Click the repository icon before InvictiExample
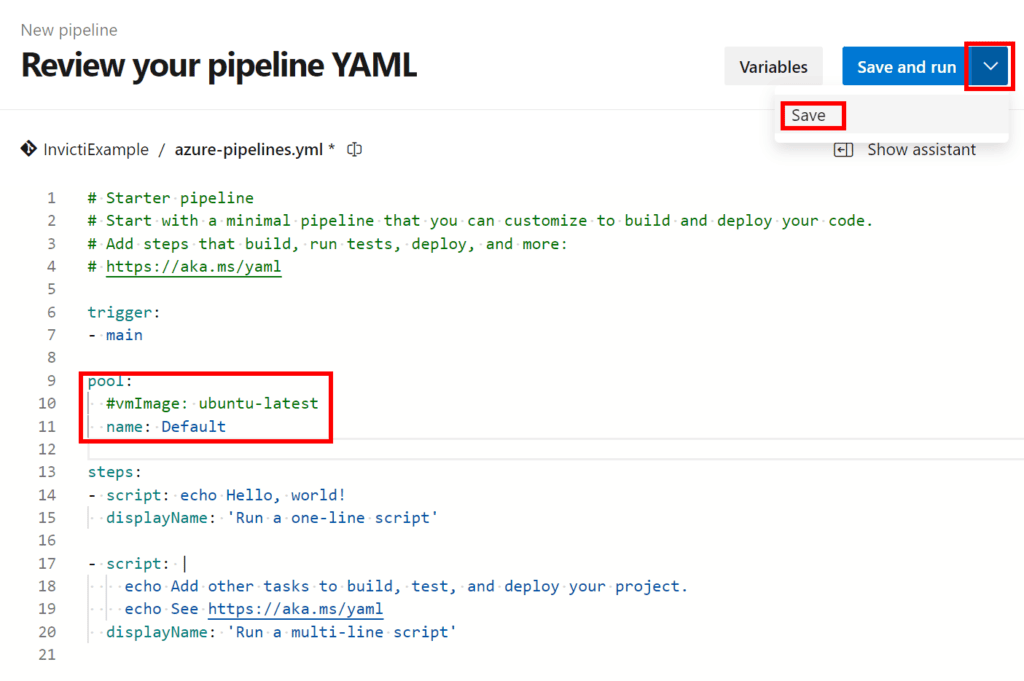This screenshot has width=1024, height=681. pos(29,148)
